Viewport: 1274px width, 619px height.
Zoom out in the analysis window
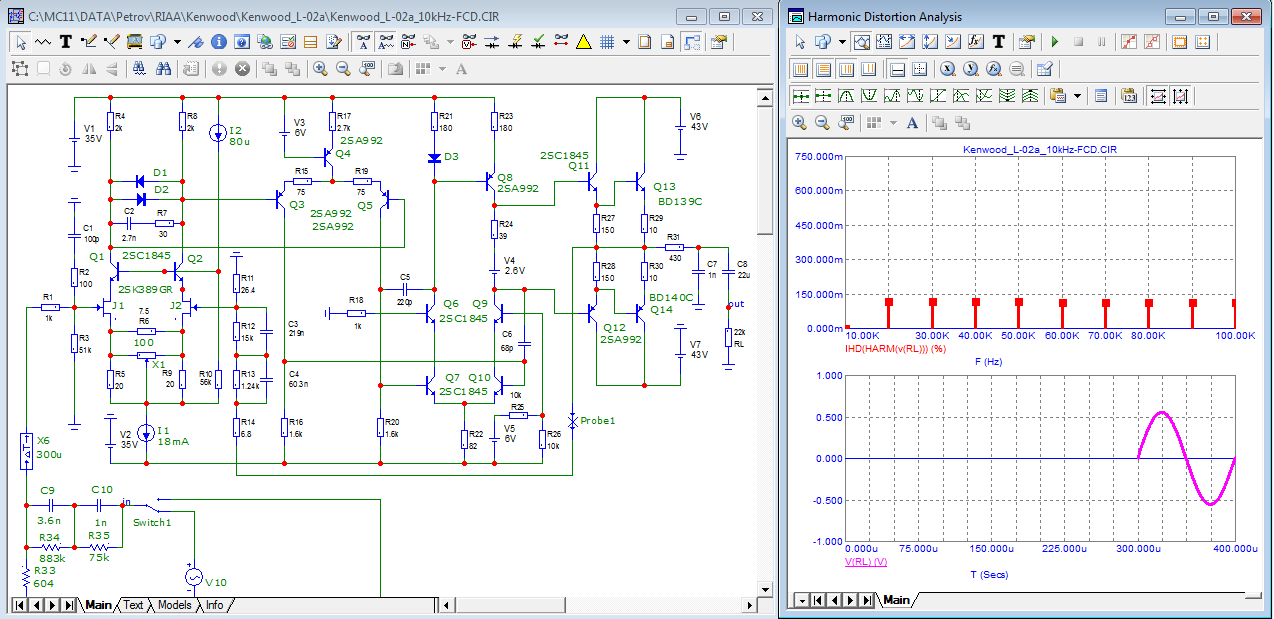point(822,123)
